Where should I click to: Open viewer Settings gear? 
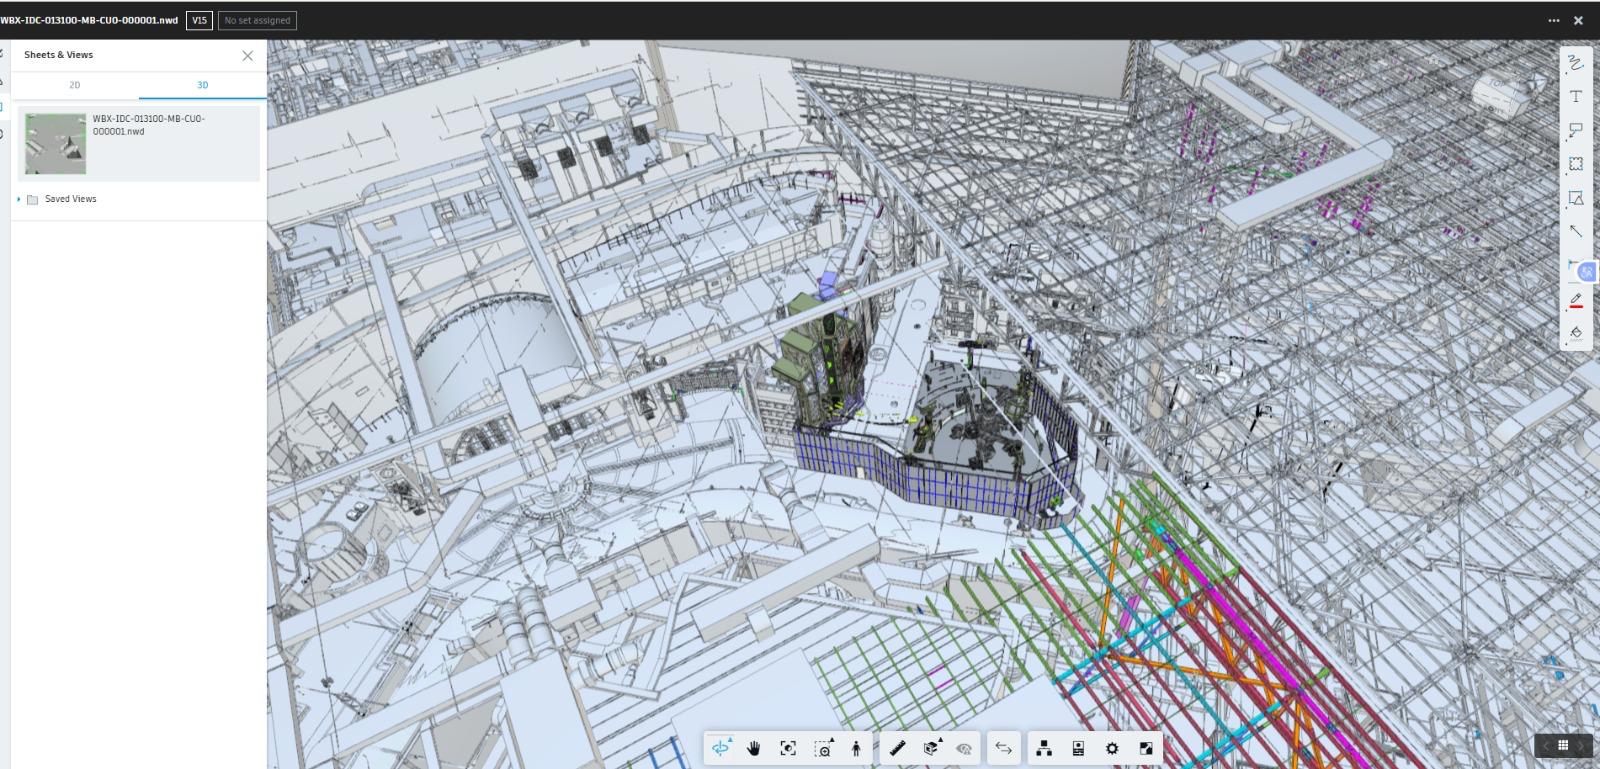[1112, 748]
